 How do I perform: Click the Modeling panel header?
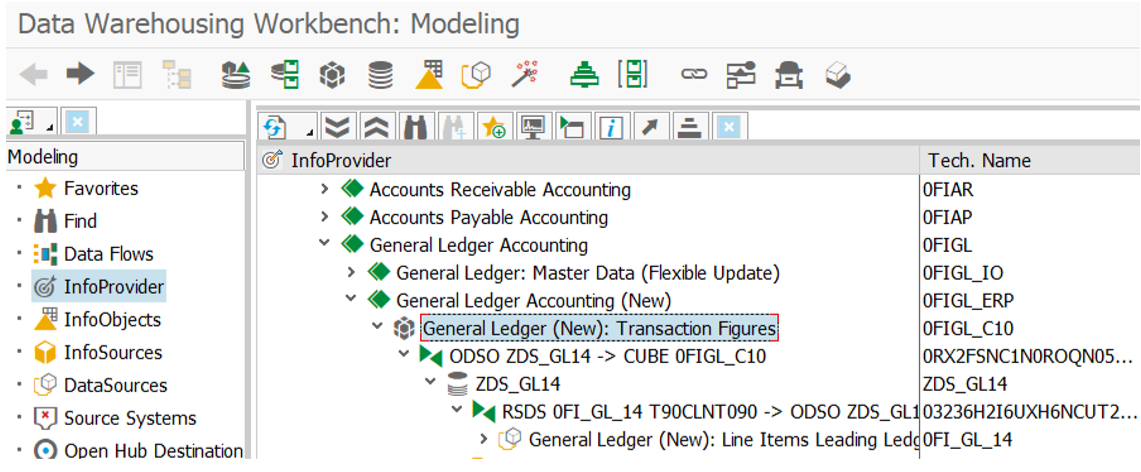pyautogui.click(x=125, y=156)
